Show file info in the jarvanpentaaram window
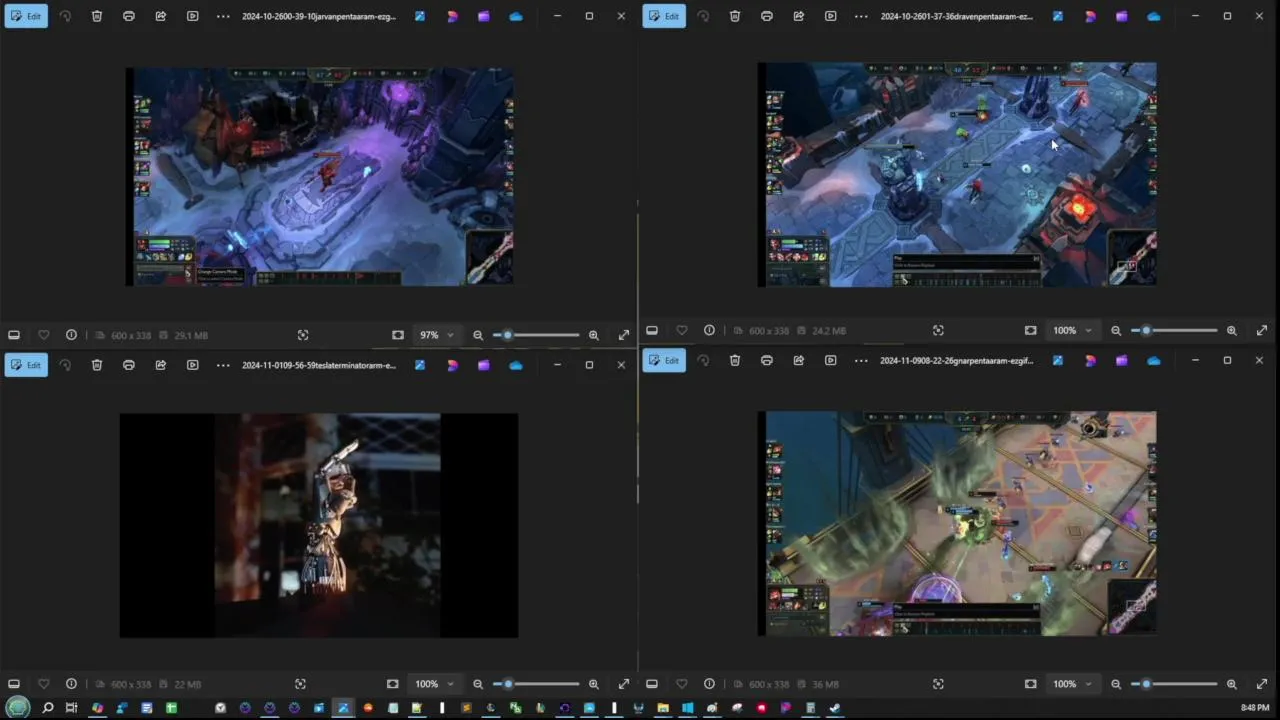This screenshot has width=1280, height=720. tap(71, 335)
